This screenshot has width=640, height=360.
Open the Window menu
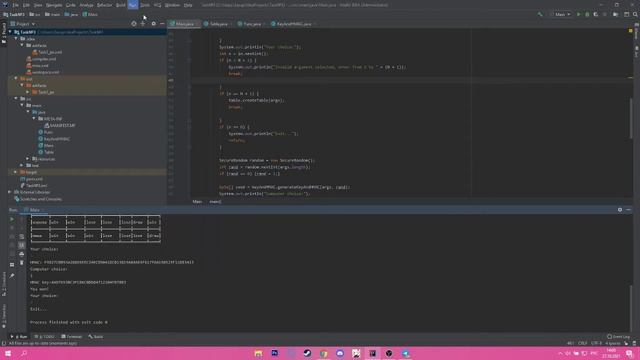click(172, 5)
